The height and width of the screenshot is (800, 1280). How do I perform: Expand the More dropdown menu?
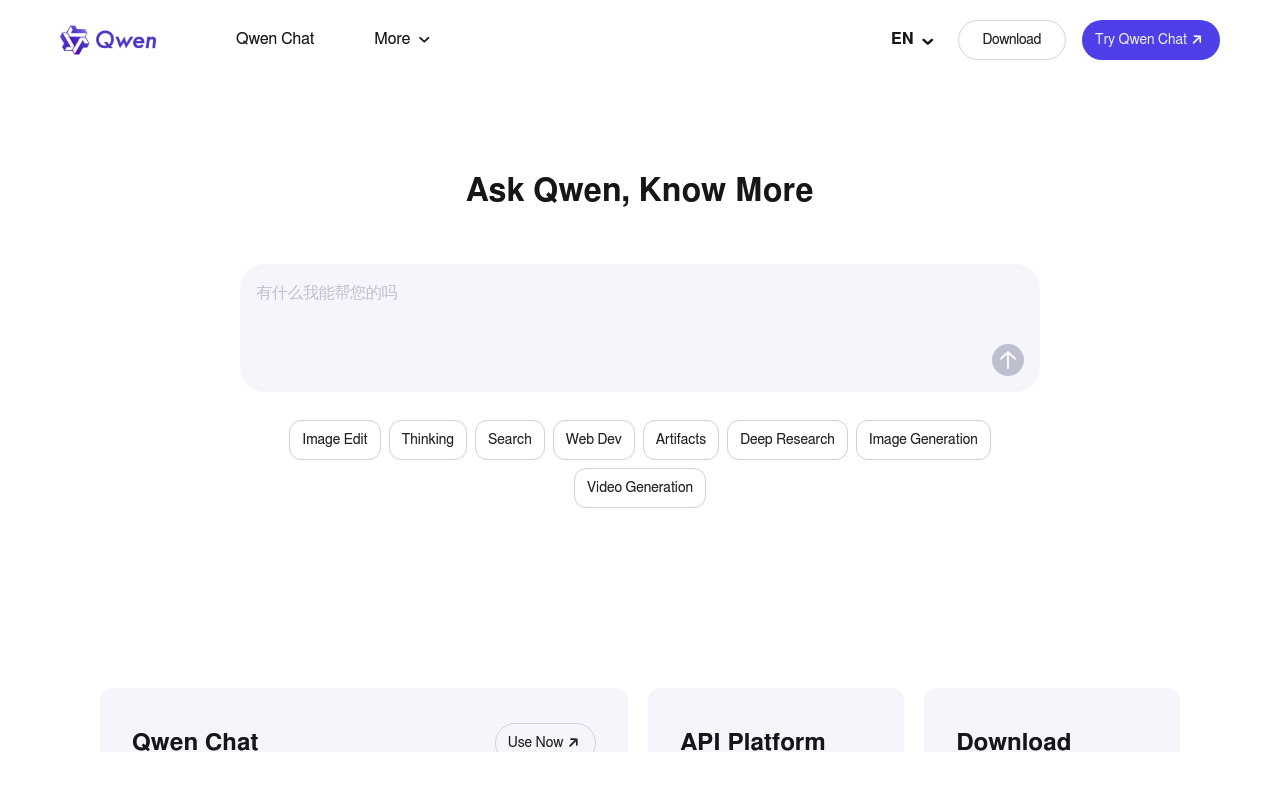[392, 39]
